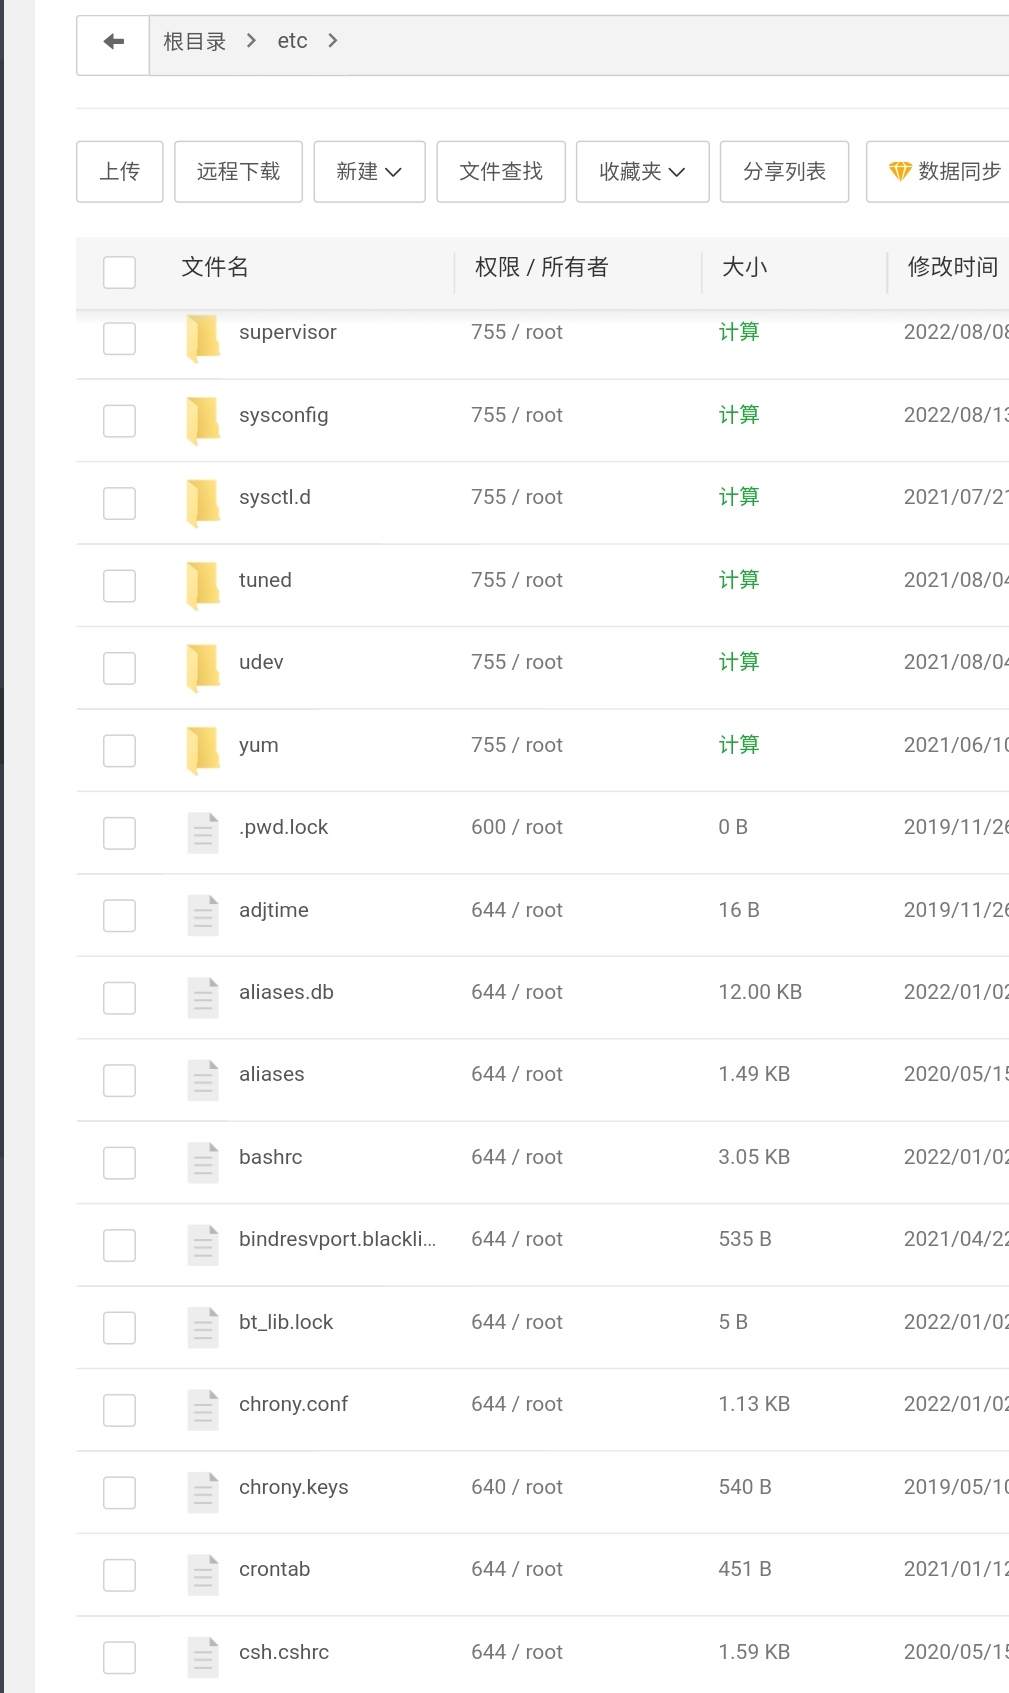
Task: Click permission 600 / root of .pwd.lock
Action: [x=517, y=827]
